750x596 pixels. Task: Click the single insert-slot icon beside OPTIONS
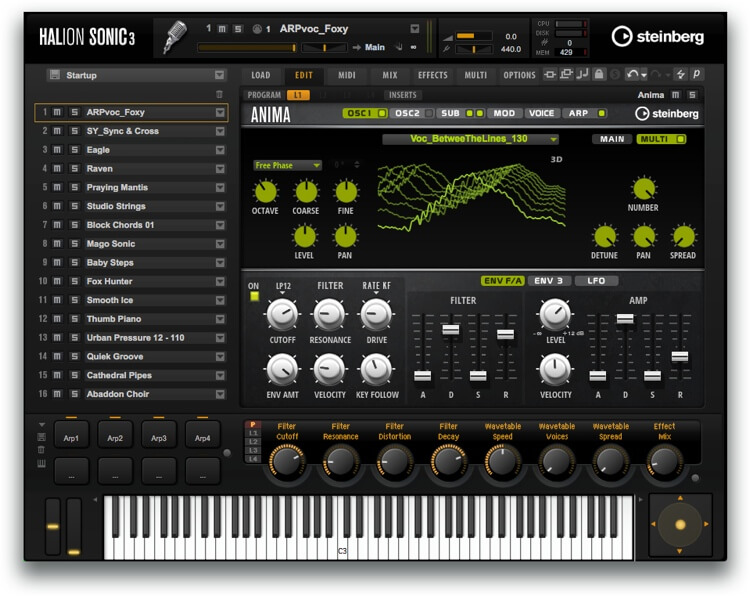coord(550,74)
